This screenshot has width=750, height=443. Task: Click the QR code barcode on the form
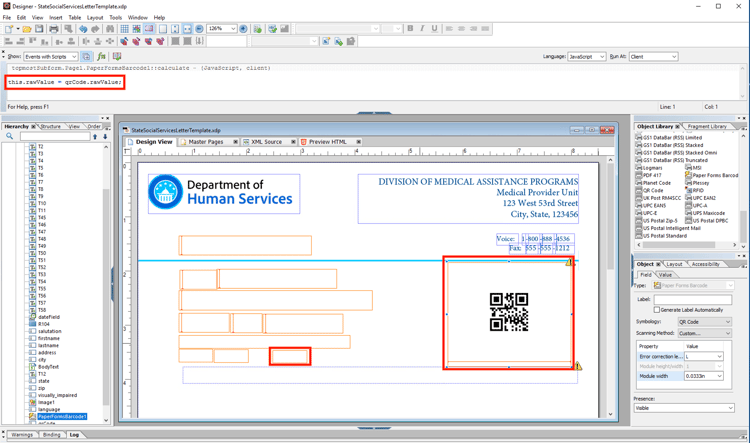(x=509, y=312)
